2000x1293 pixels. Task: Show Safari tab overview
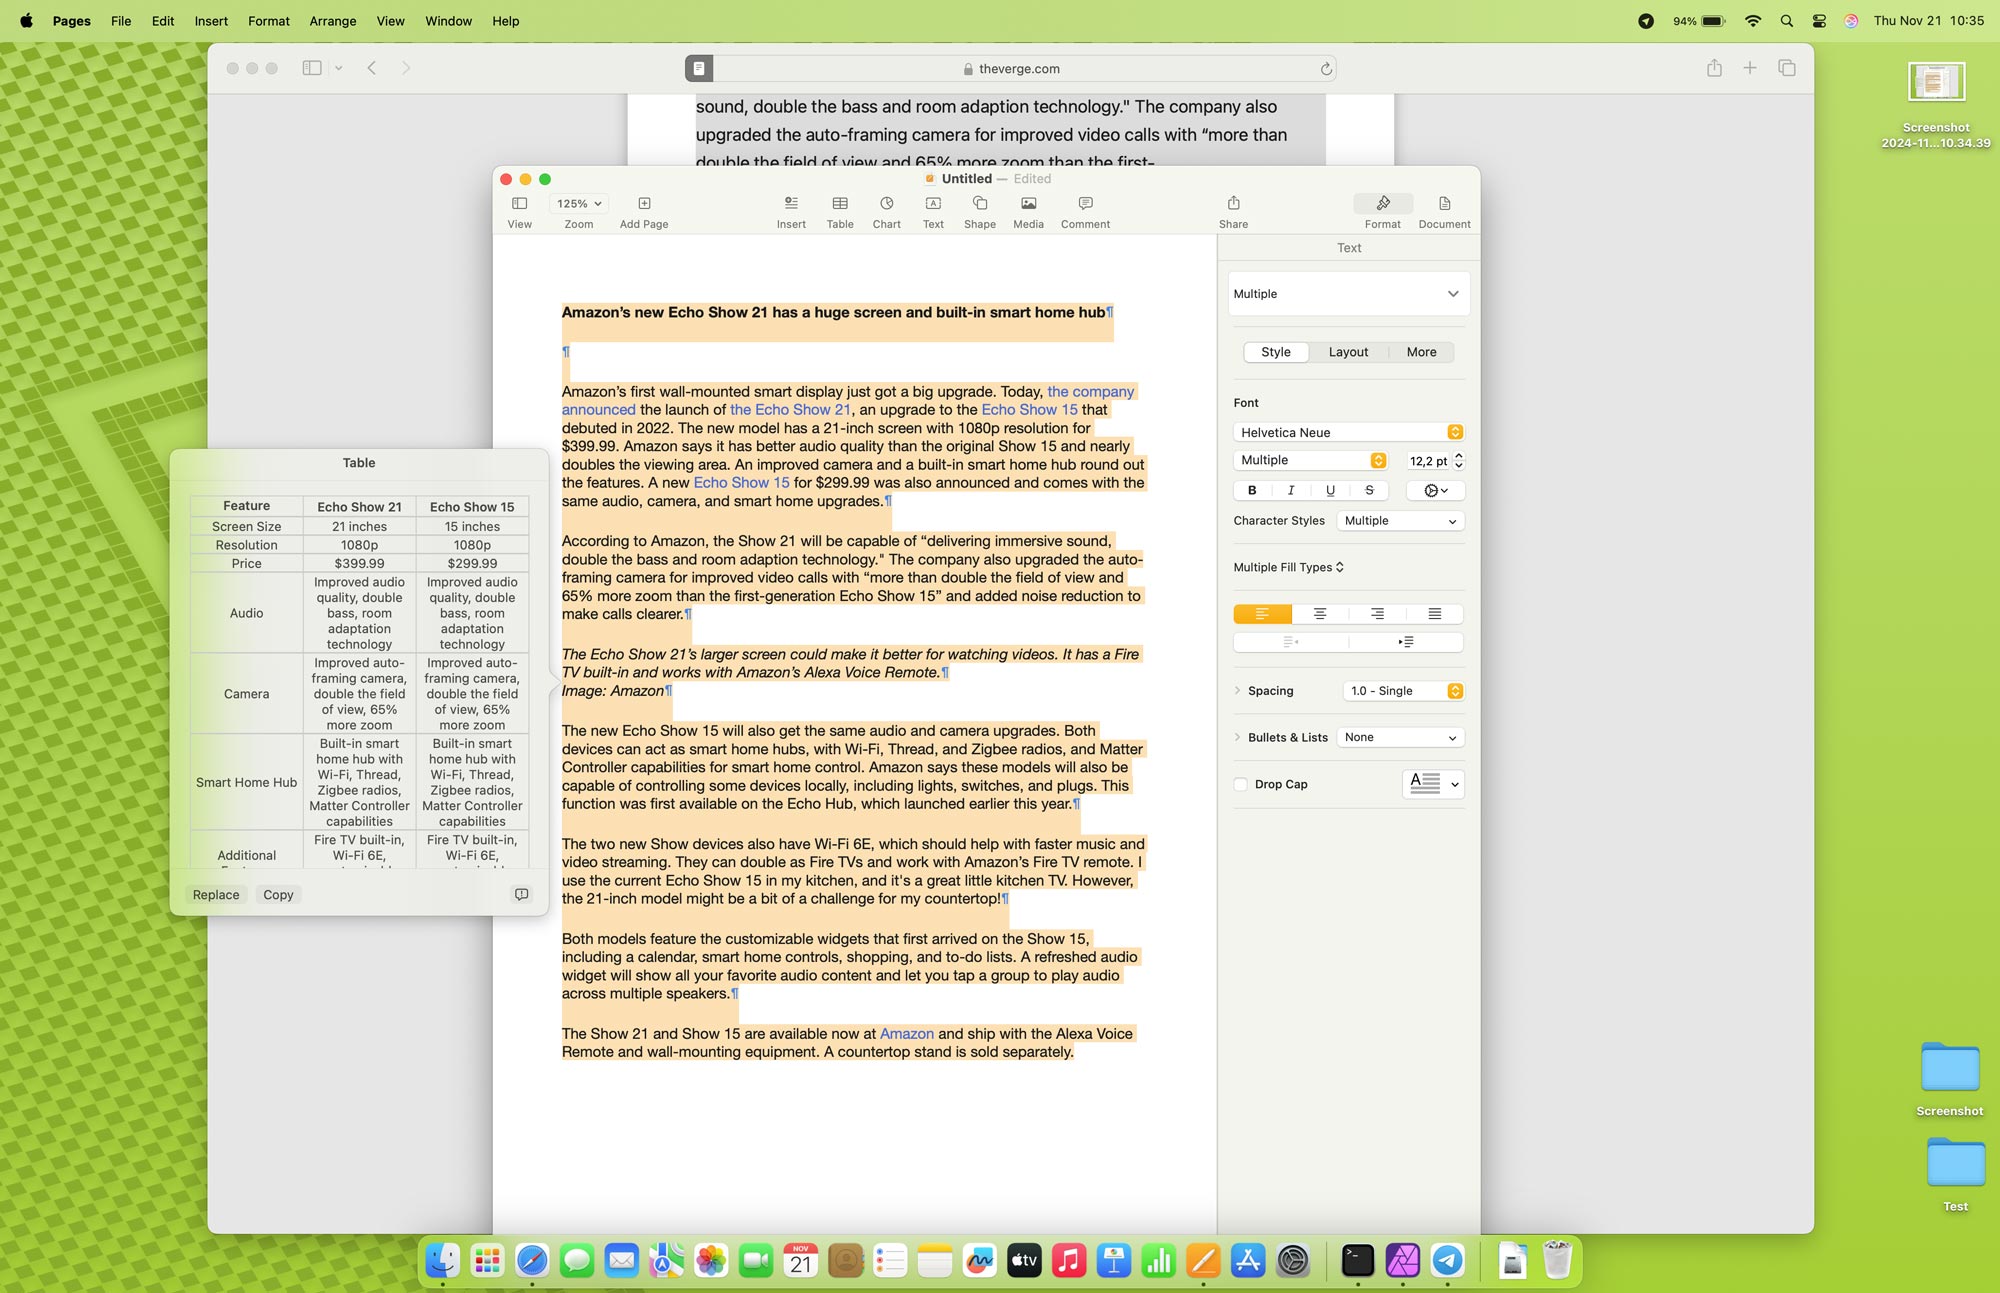click(1787, 68)
